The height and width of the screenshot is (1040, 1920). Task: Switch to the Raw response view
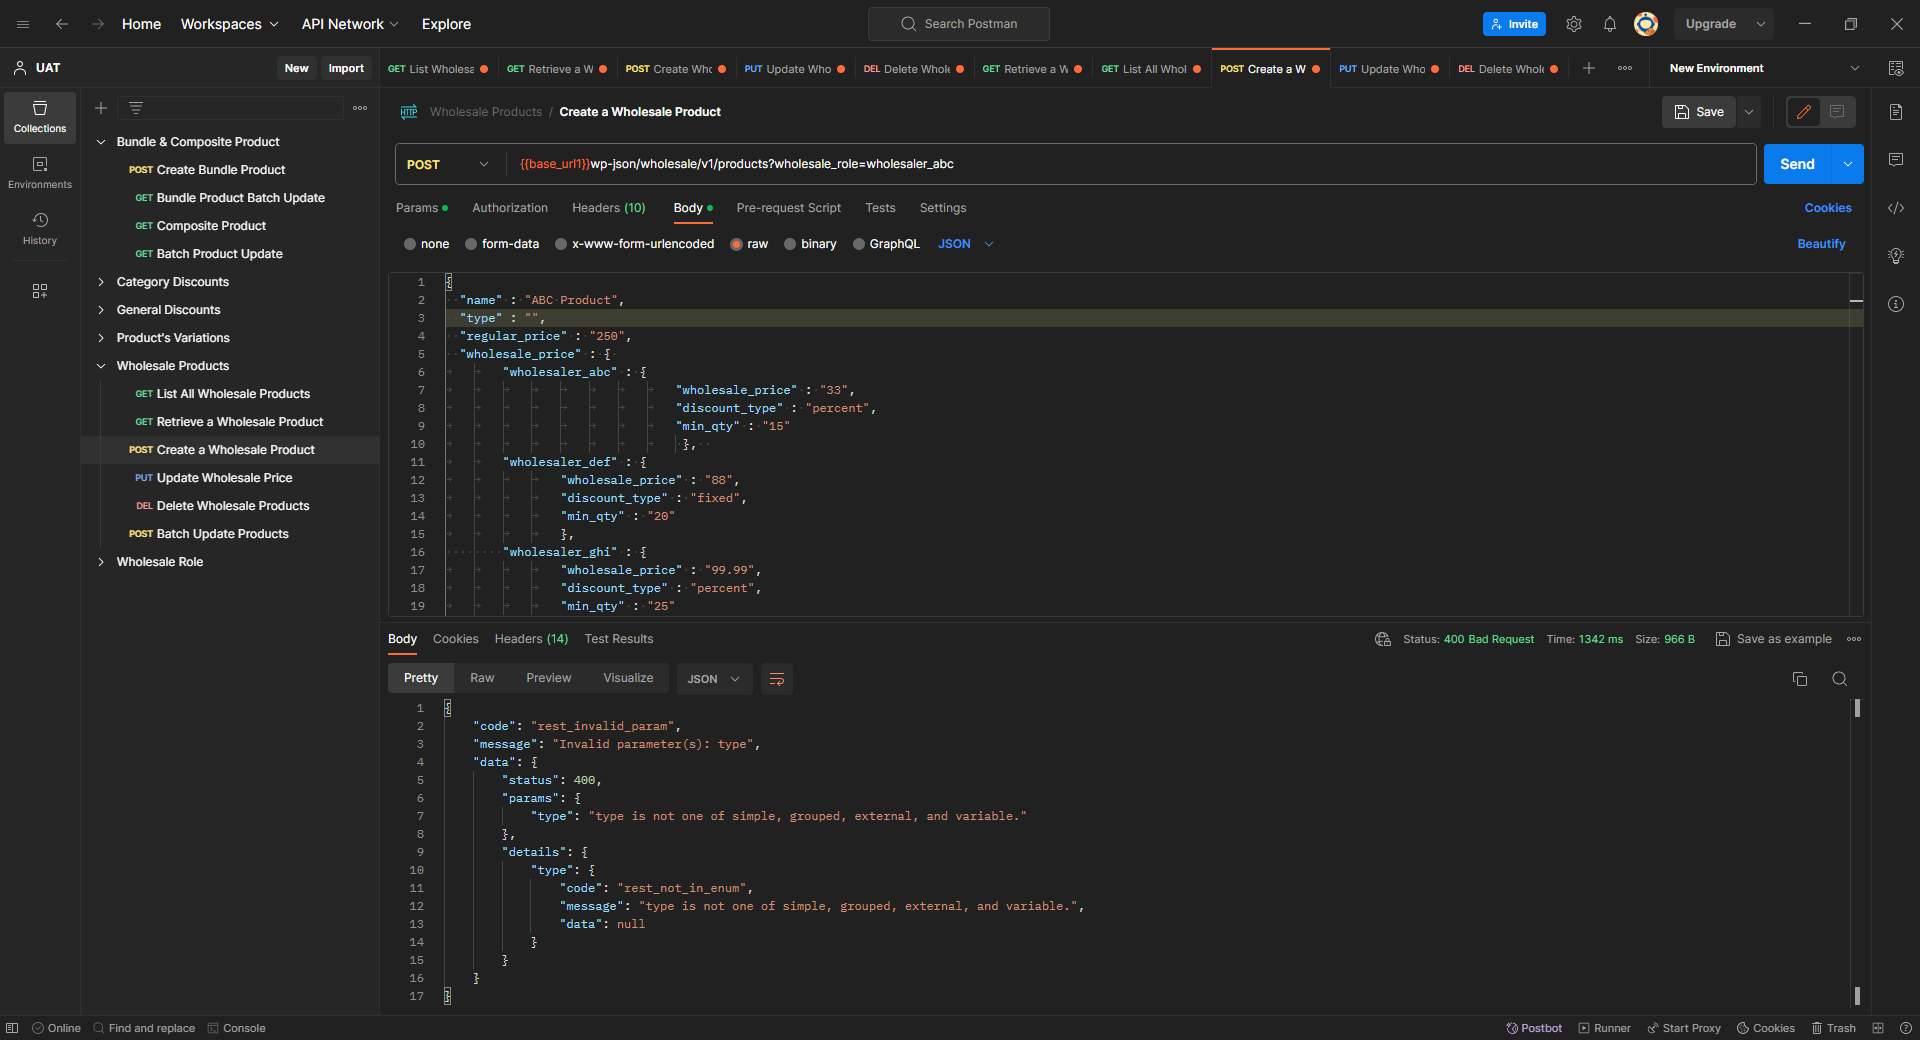click(x=482, y=678)
